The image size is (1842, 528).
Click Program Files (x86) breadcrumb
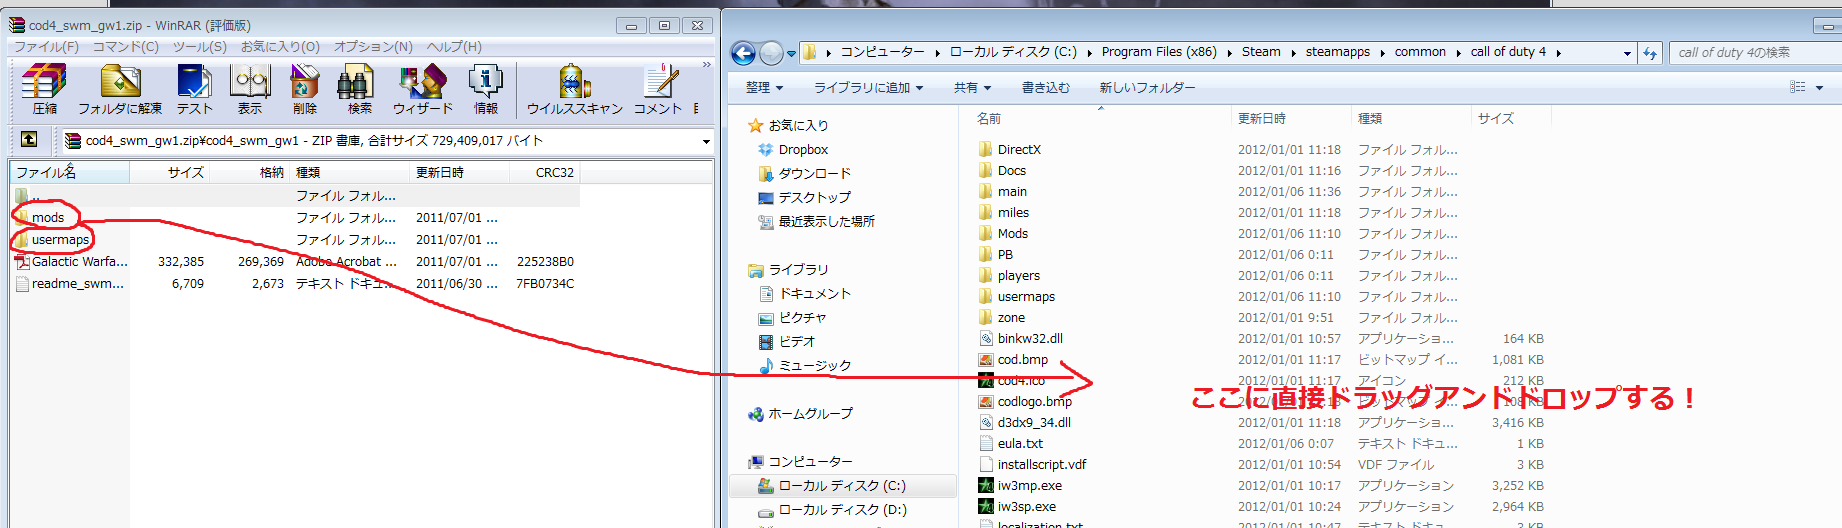pyautogui.click(x=1159, y=52)
